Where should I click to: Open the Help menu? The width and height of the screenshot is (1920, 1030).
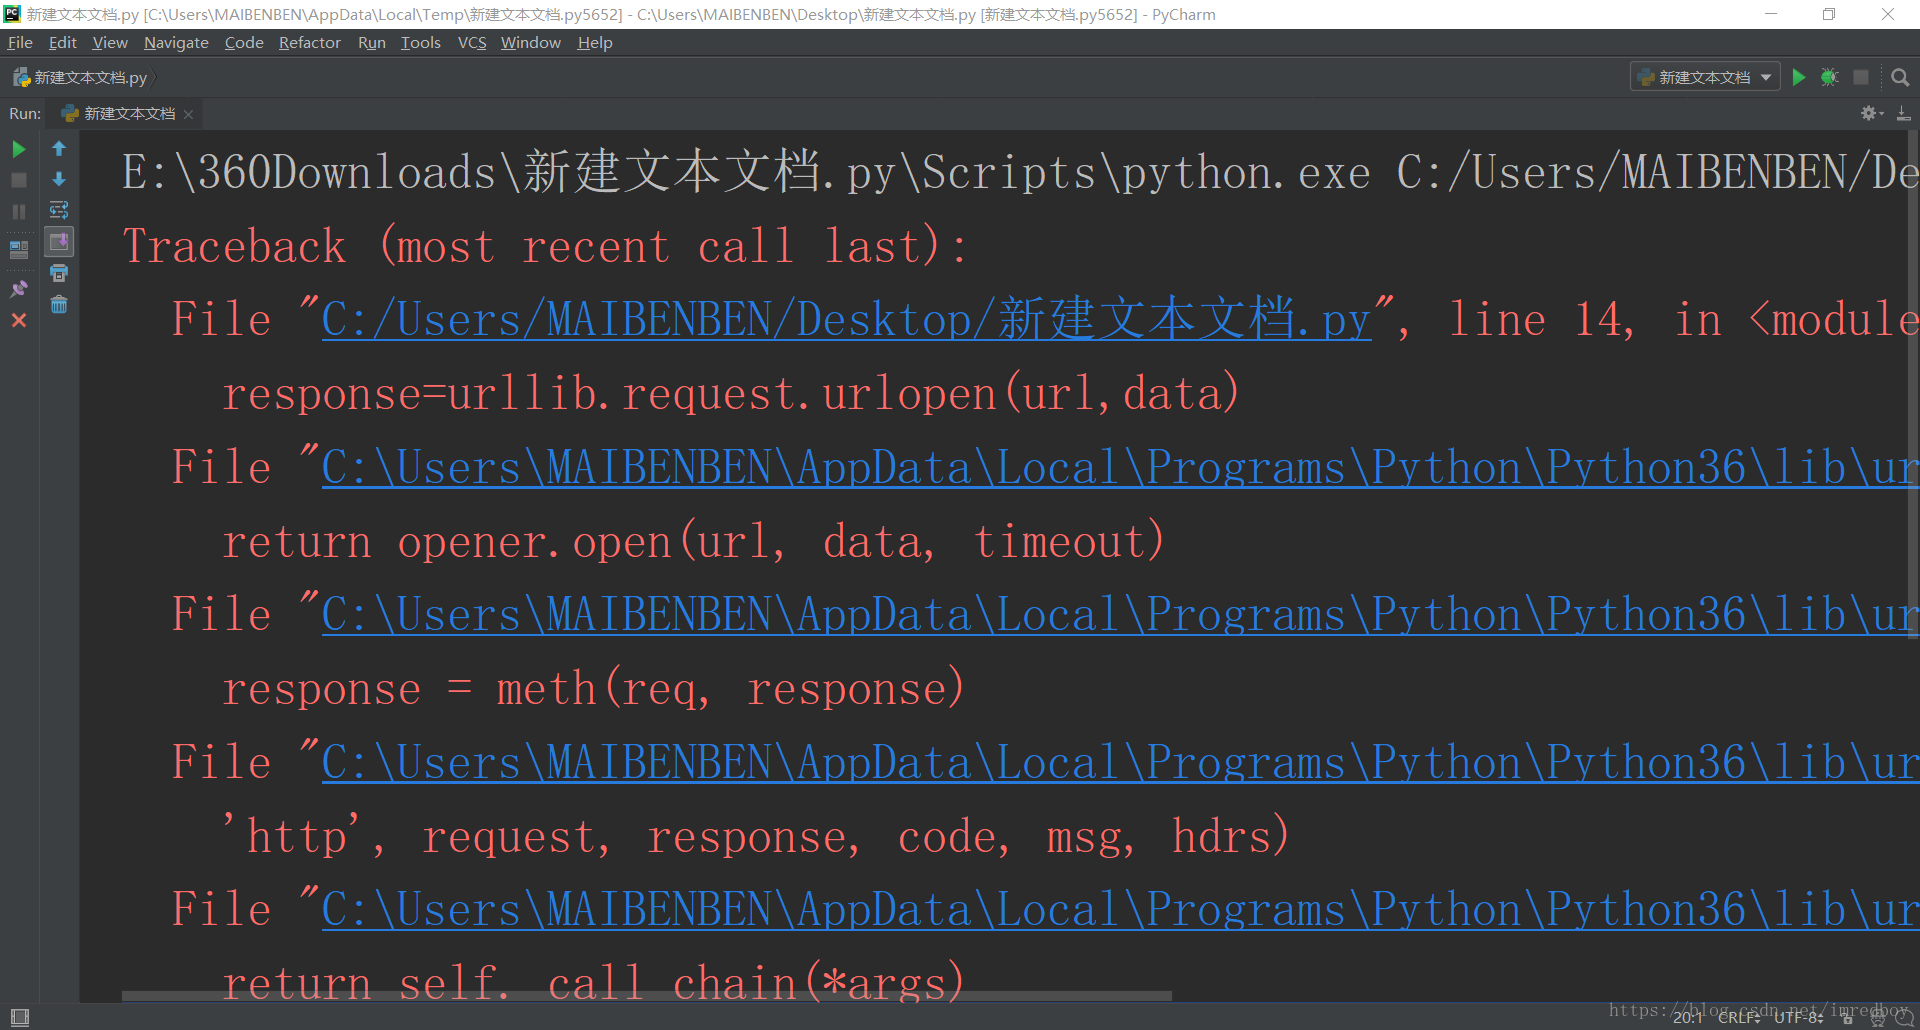coord(595,42)
